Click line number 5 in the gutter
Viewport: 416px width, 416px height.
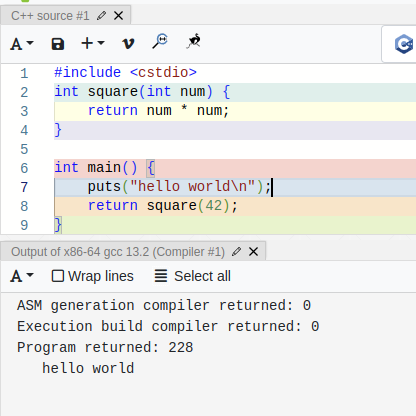24,149
